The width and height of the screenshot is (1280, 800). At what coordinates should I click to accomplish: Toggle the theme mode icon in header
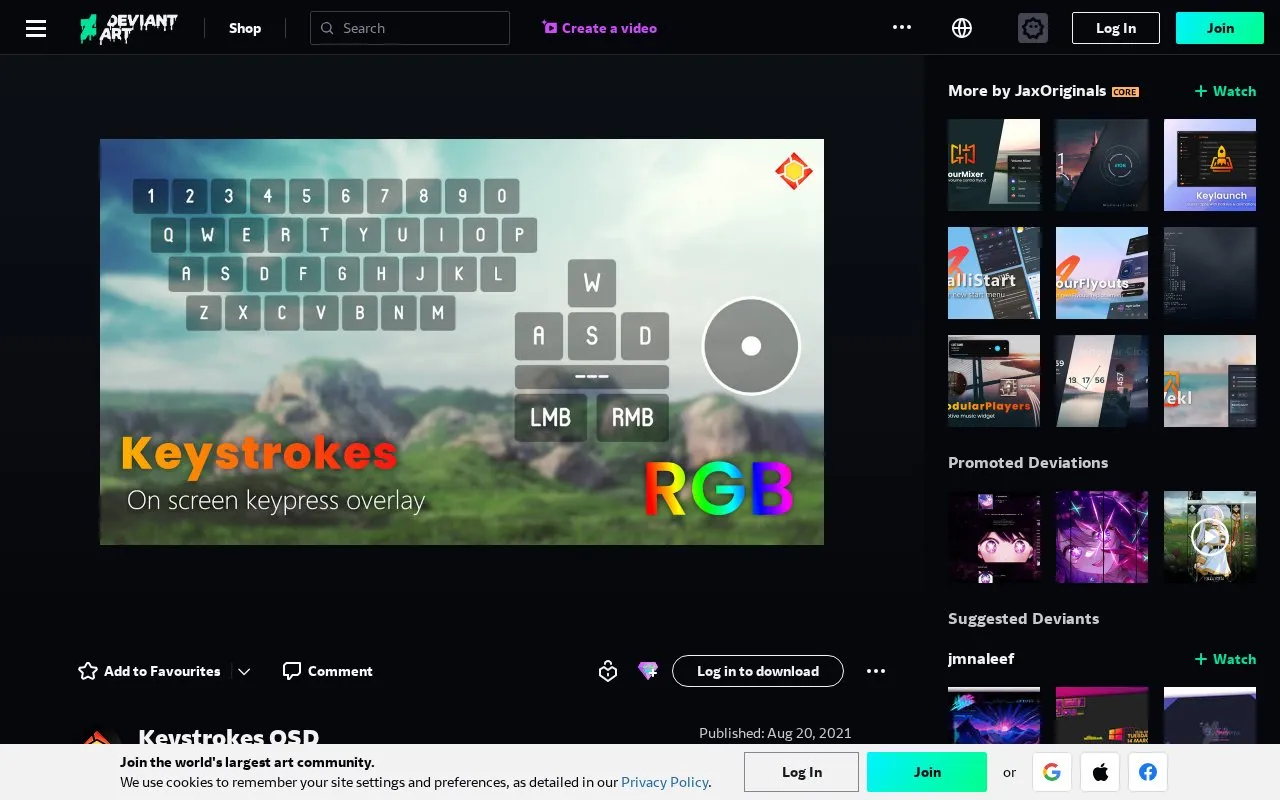coord(1033,28)
